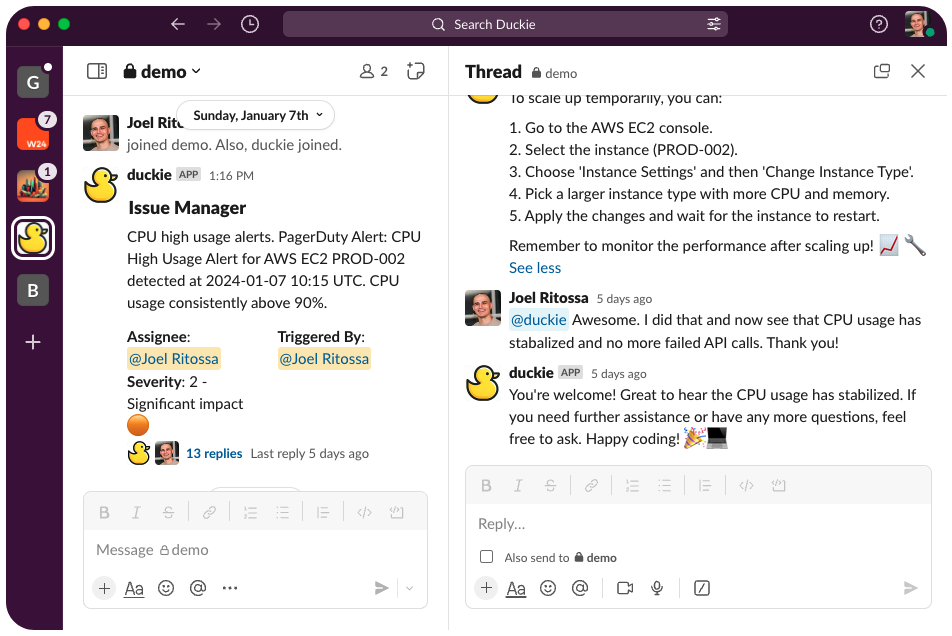Viewport: 952px width, 636px height.
Task: Open your profile avatar menu
Action: tap(918, 24)
